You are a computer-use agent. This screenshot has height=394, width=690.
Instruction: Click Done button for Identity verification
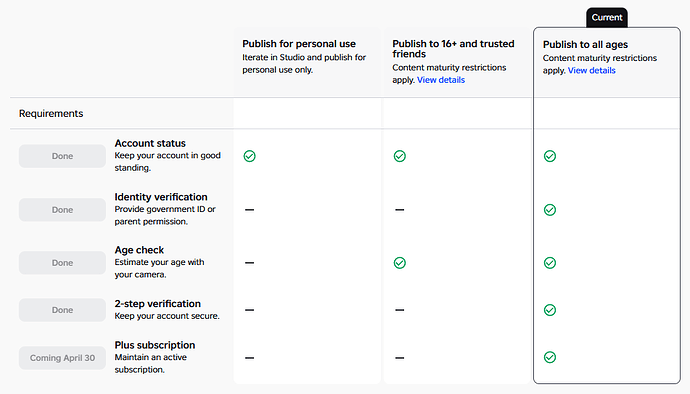click(62, 210)
